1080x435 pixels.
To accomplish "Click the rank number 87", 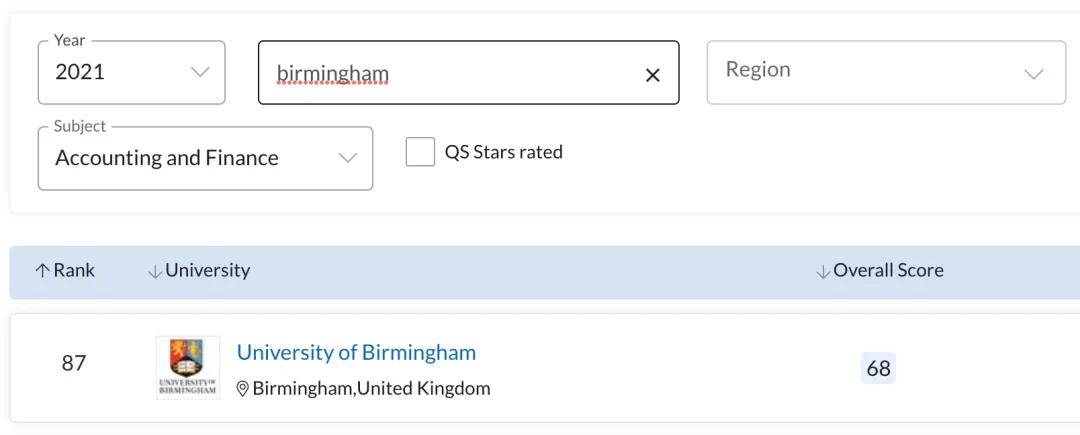I will [x=74, y=363].
